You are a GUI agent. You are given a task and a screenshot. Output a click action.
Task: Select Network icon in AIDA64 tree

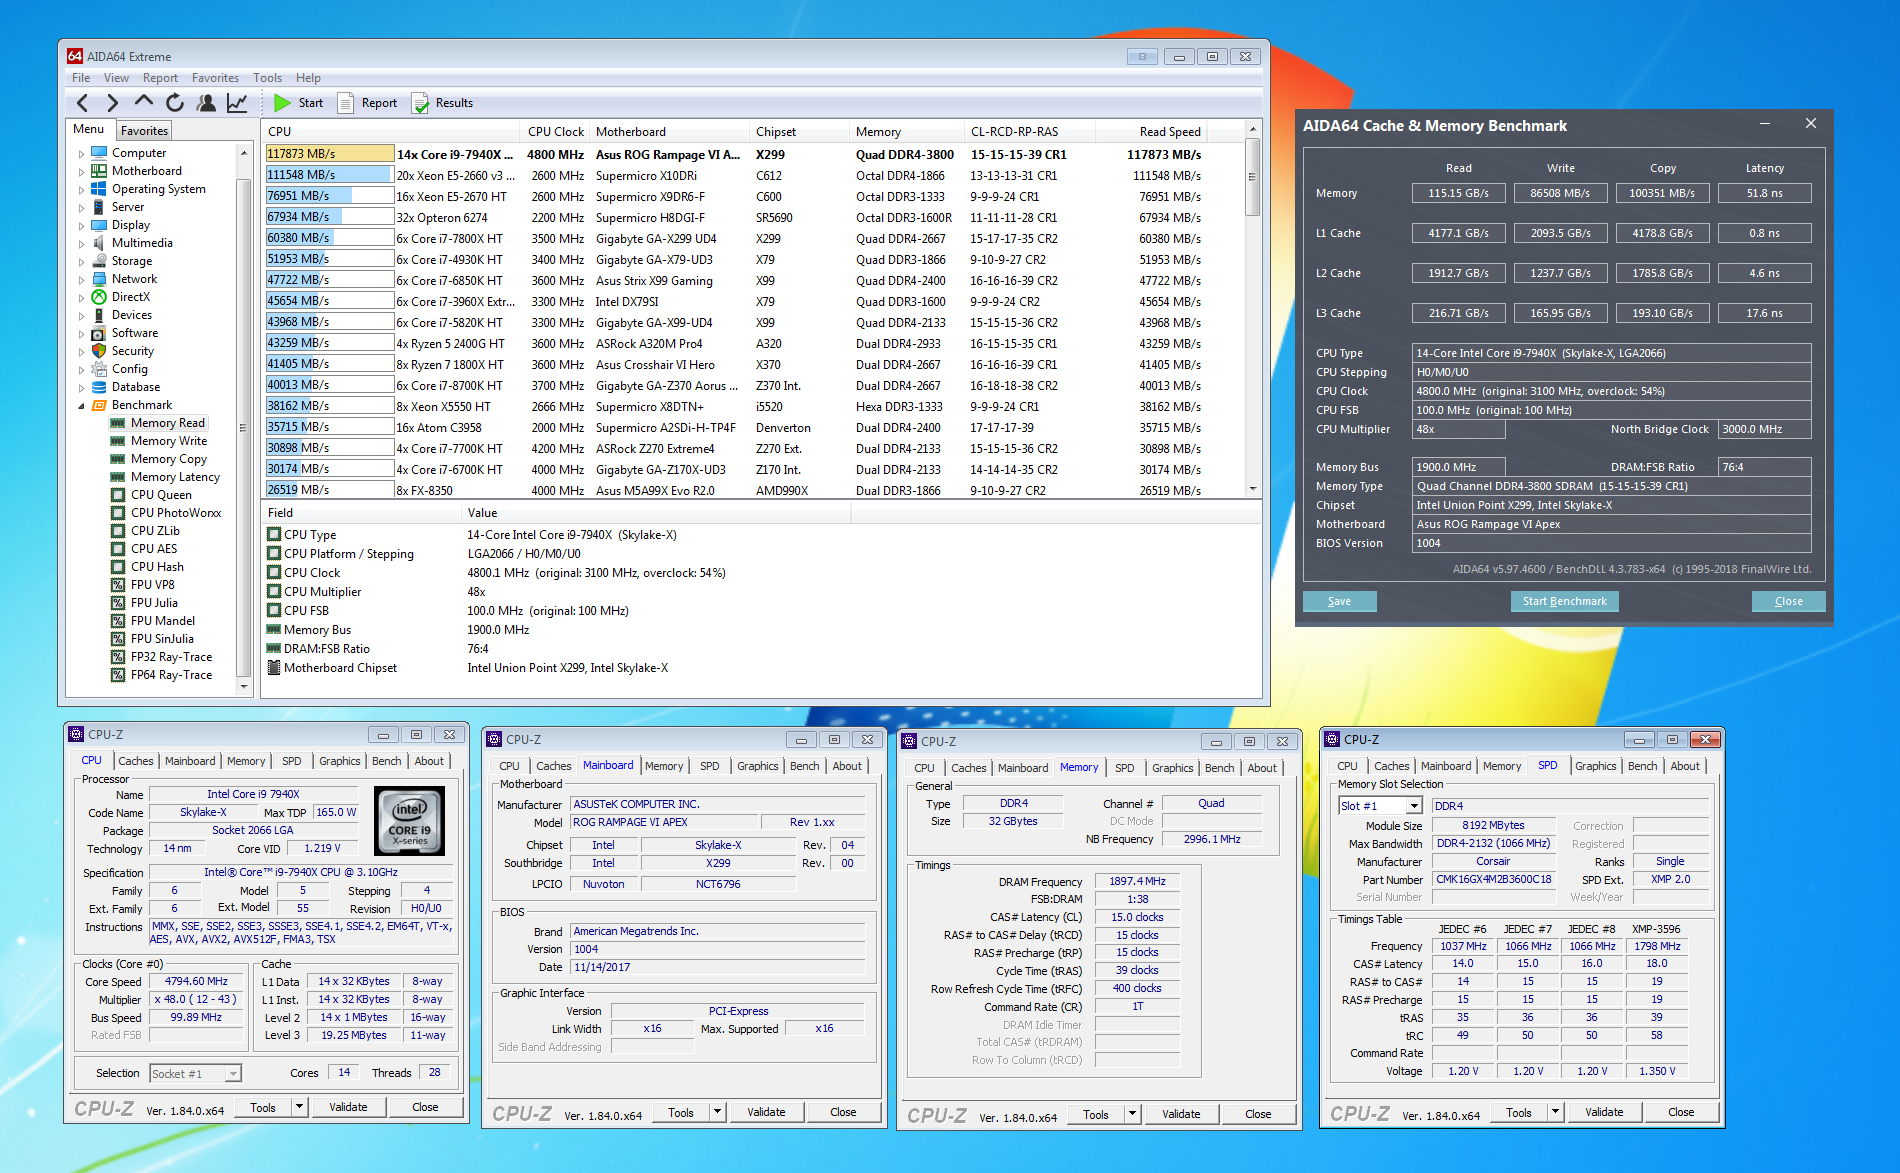click(x=99, y=279)
